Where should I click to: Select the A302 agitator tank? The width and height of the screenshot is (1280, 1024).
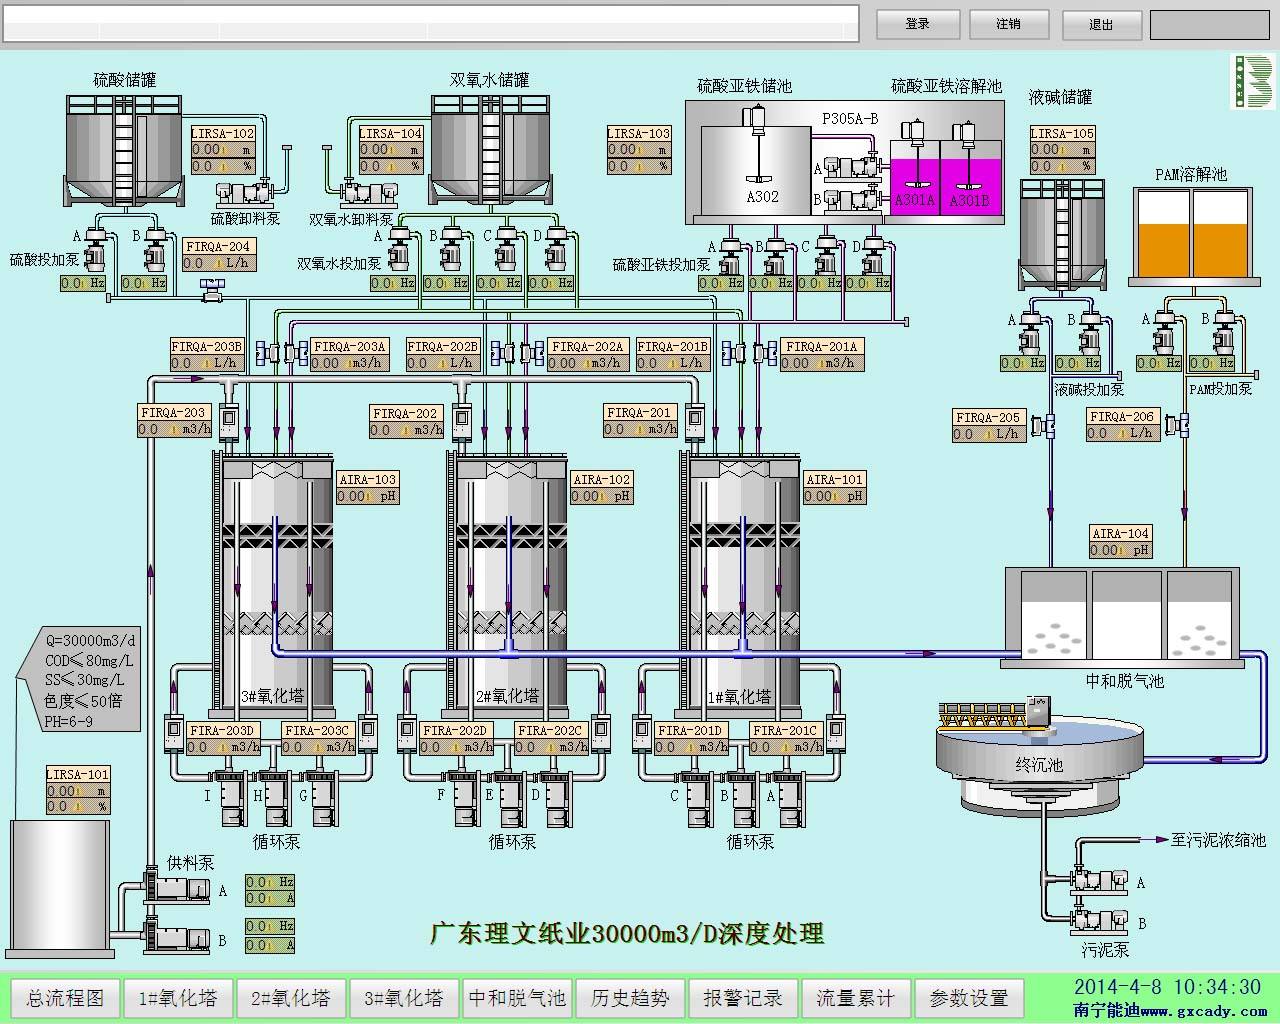click(755, 167)
